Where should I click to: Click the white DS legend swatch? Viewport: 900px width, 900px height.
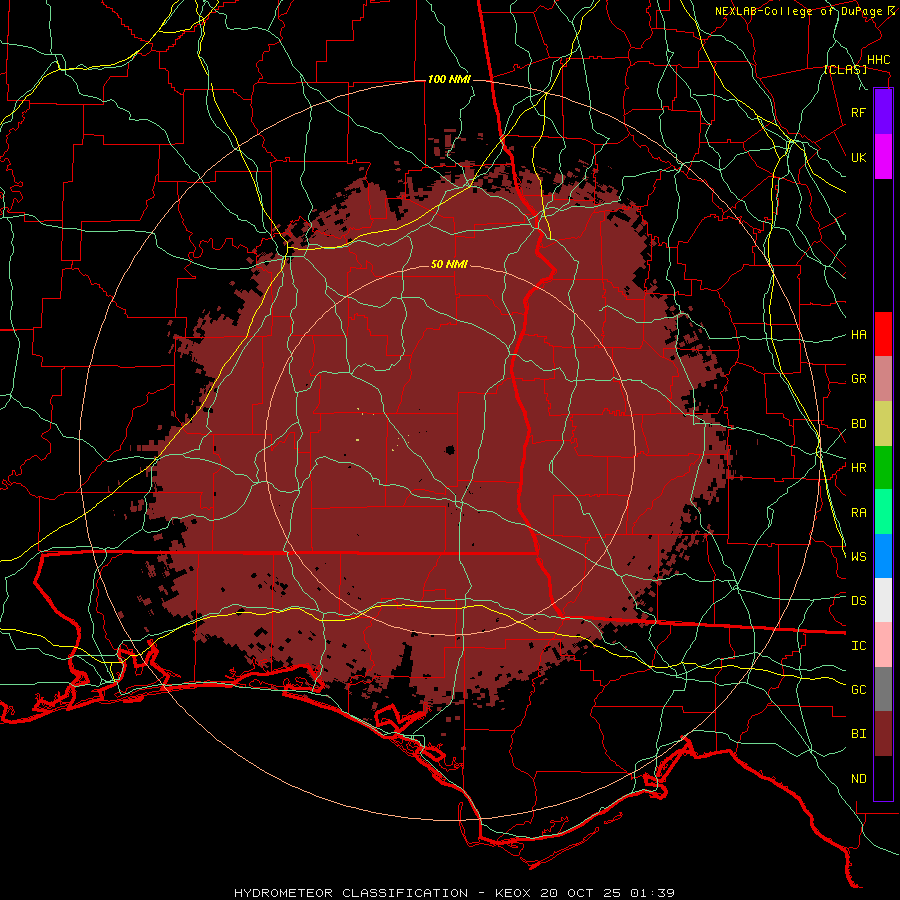pos(883,600)
